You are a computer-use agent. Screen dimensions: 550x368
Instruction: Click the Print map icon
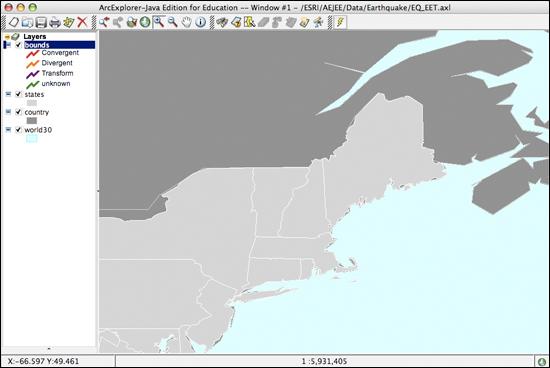tap(55, 22)
